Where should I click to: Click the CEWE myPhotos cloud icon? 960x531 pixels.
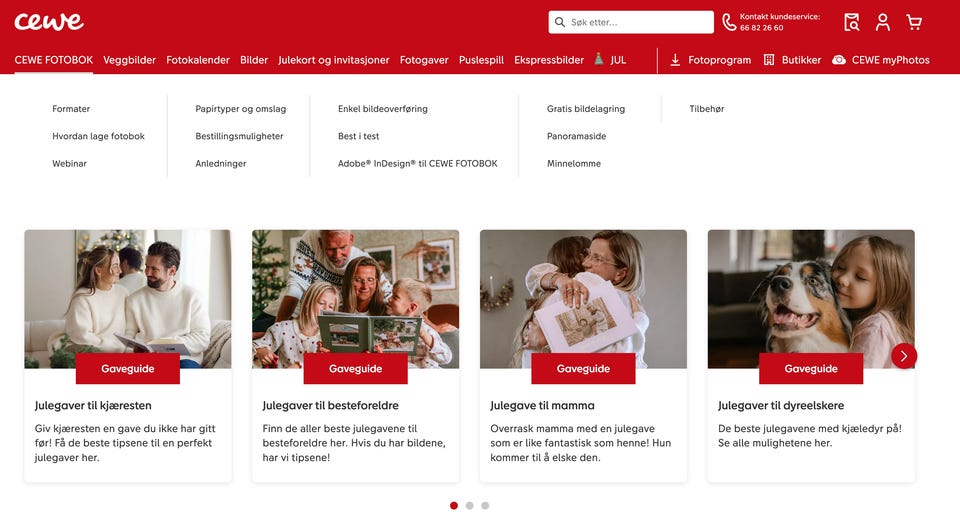coord(839,60)
